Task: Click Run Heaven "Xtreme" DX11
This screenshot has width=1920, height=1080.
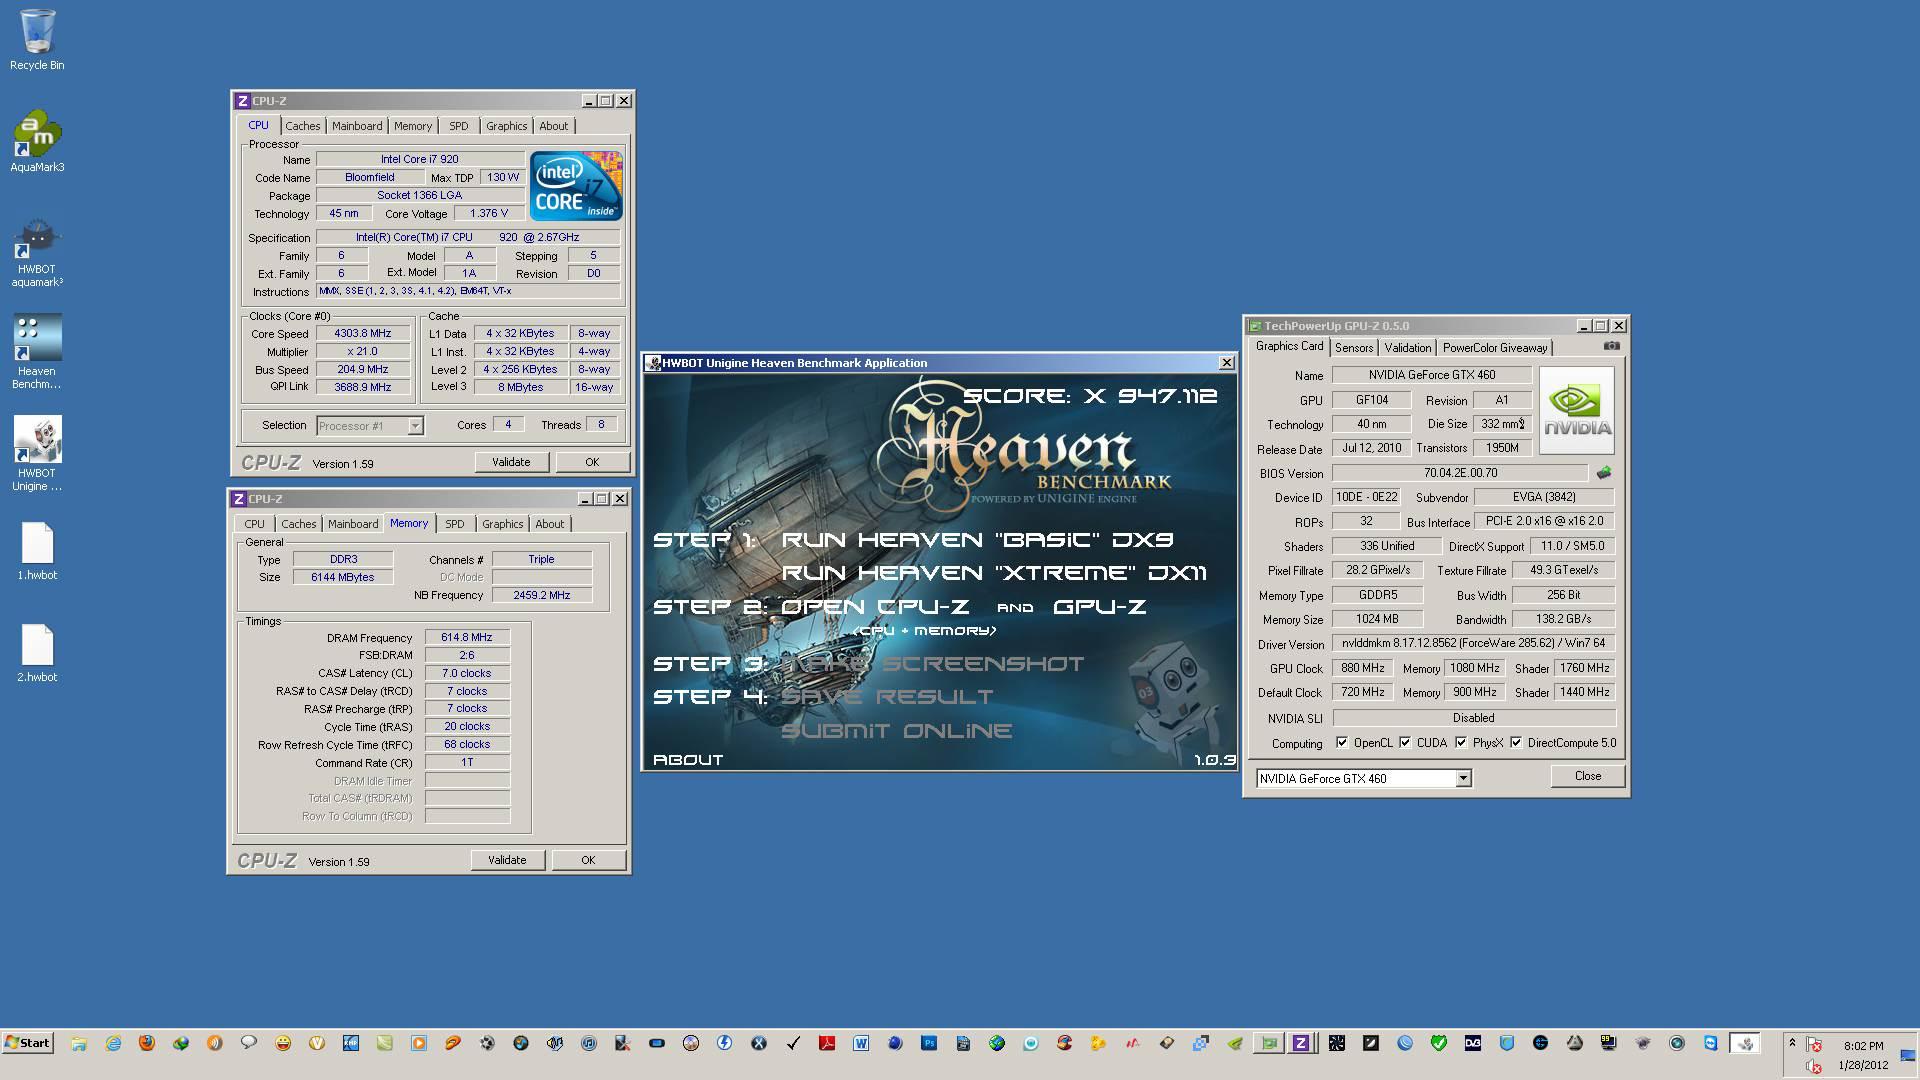Action: click(994, 573)
